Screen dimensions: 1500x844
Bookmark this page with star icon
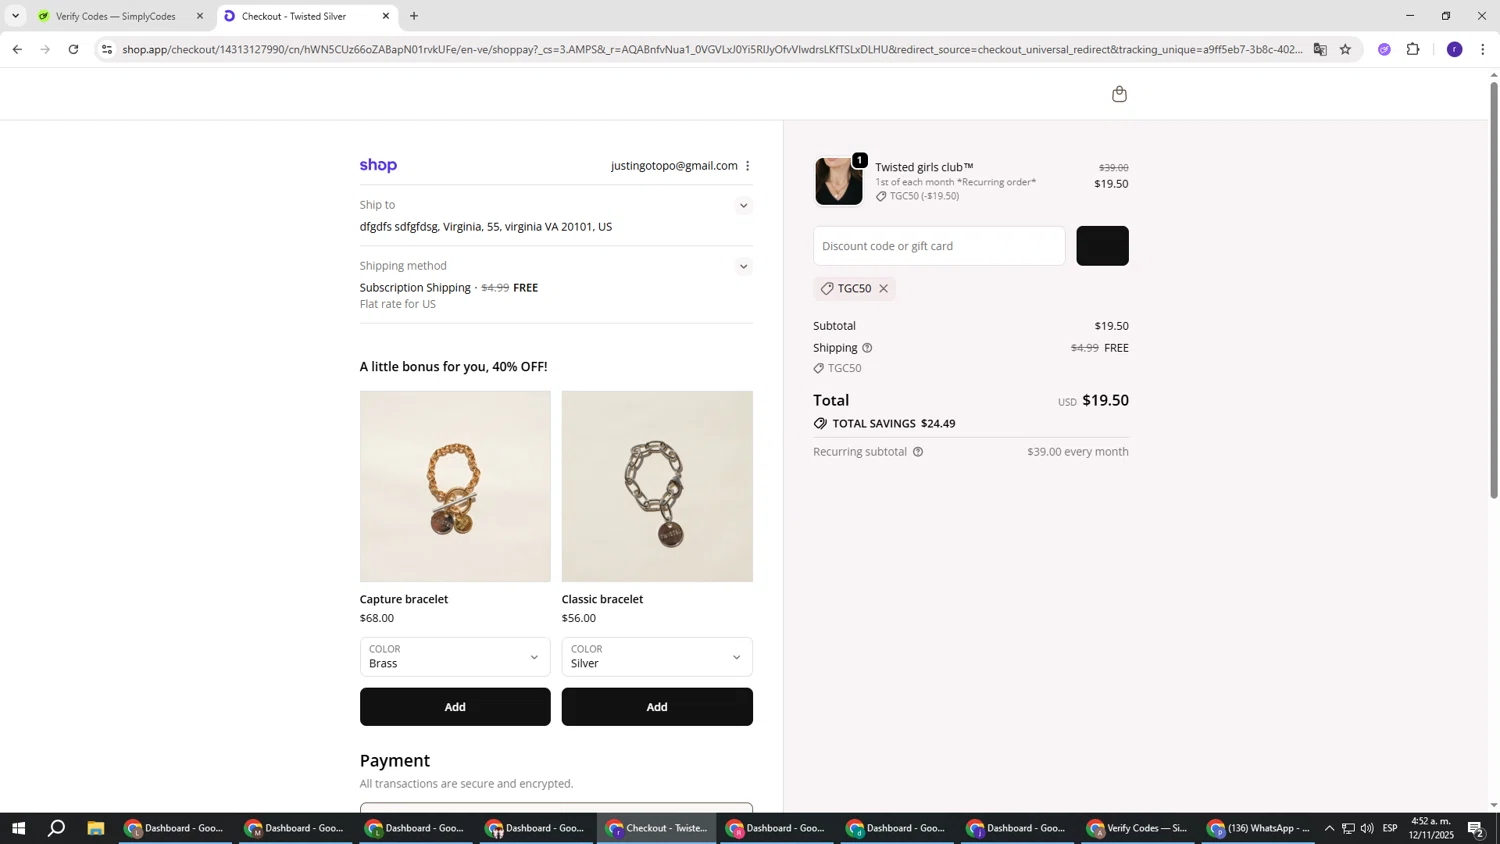(x=1345, y=49)
